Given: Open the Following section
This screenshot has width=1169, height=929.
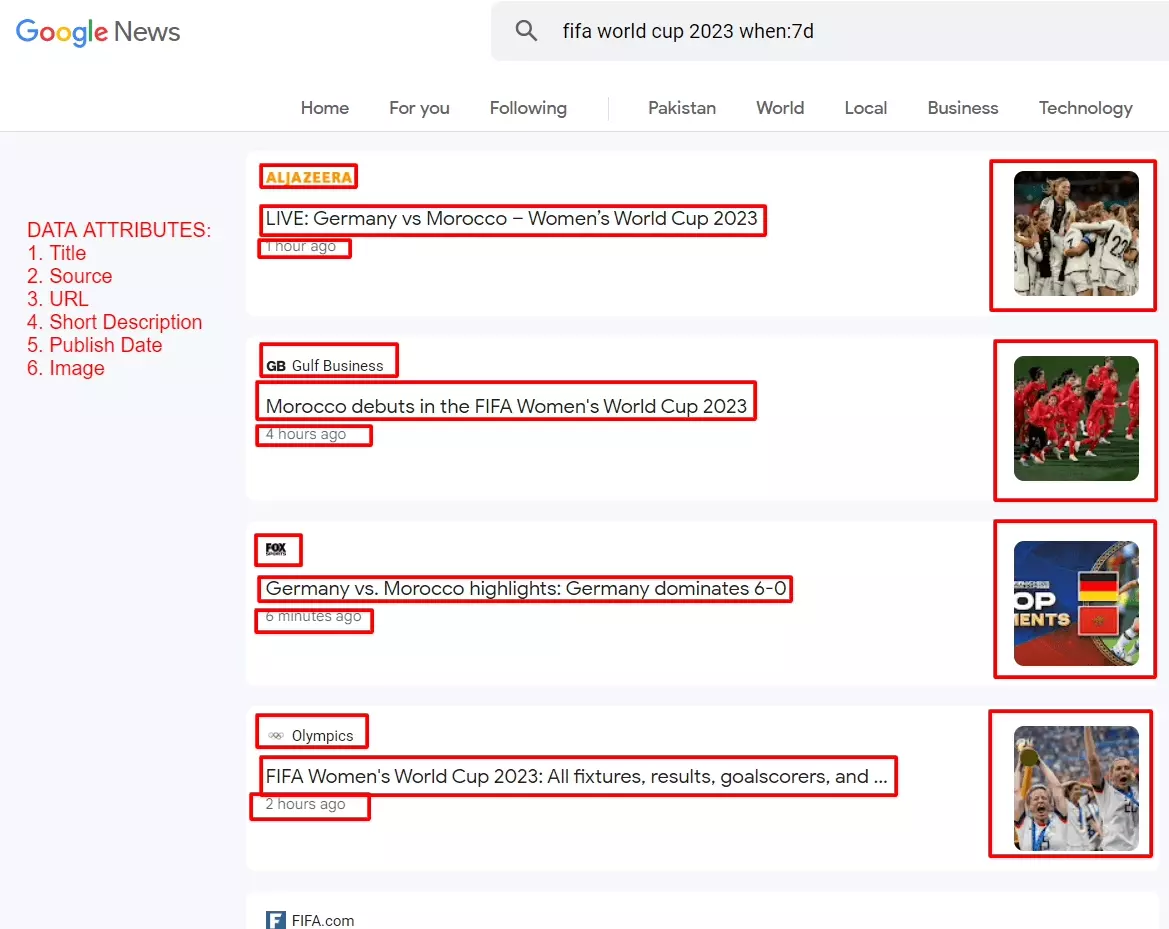Looking at the screenshot, I should pyautogui.click(x=528, y=108).
